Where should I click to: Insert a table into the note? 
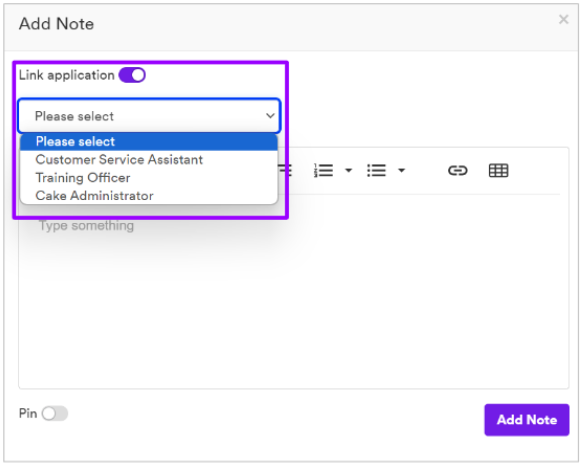click(x=498, y=170)
